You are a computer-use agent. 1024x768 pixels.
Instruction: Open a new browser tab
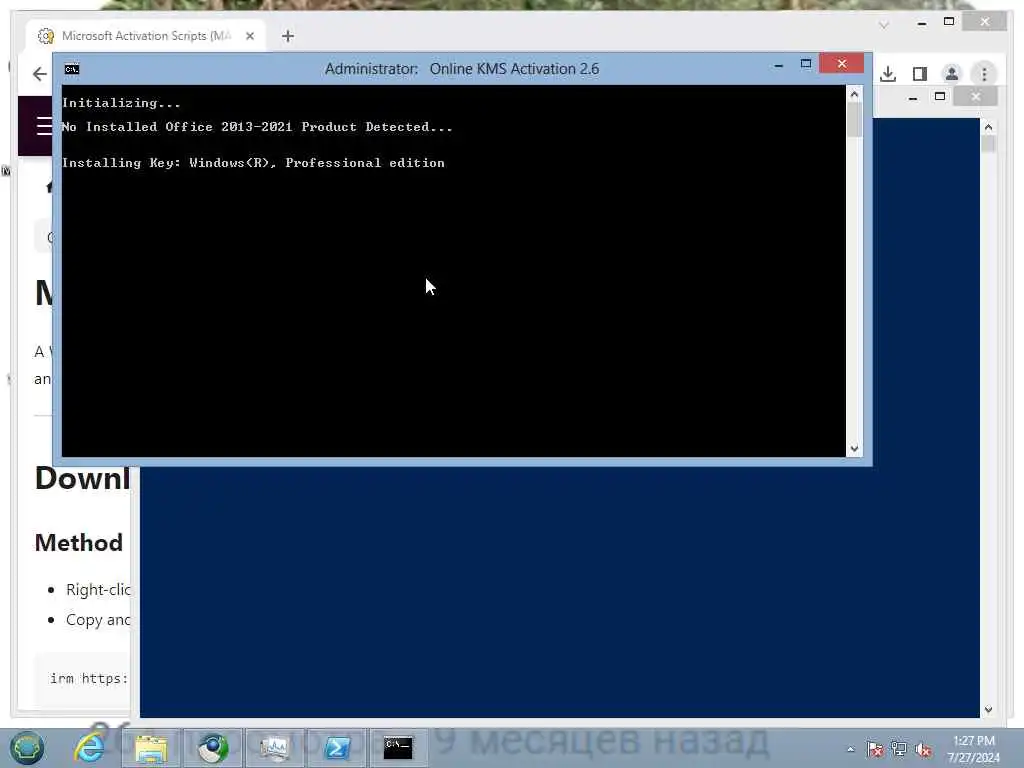[288, 36]
